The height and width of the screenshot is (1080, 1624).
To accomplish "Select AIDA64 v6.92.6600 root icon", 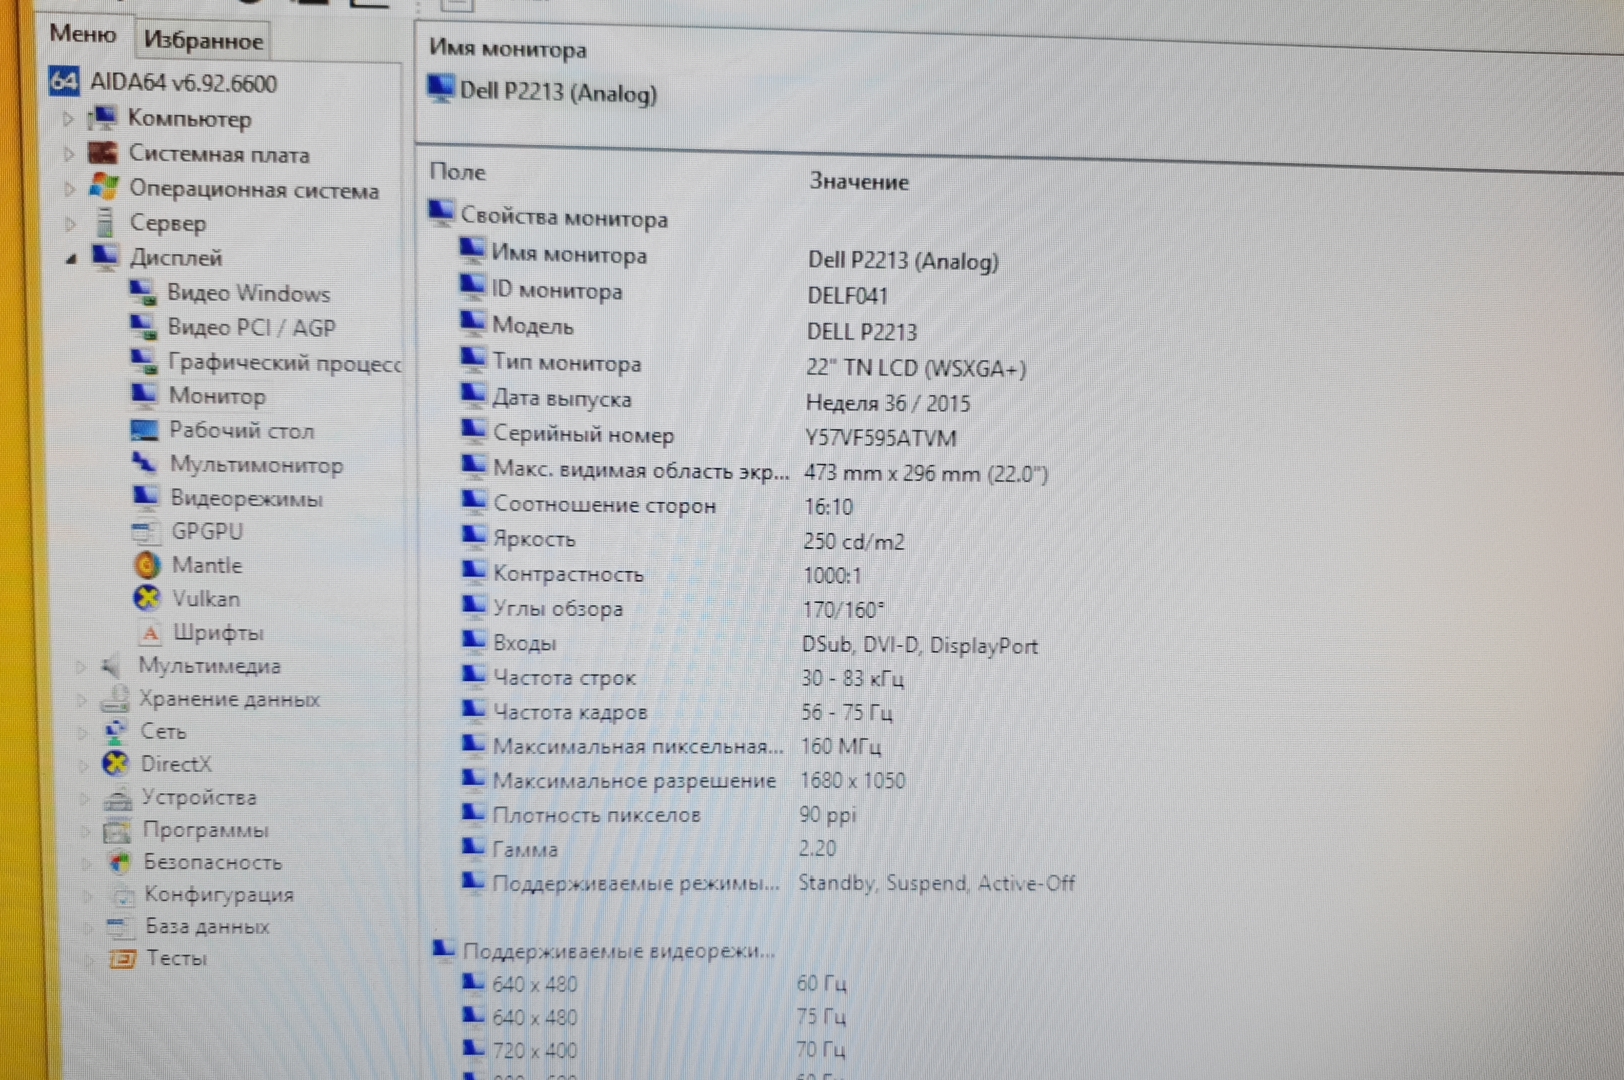I will click(64, 81).
